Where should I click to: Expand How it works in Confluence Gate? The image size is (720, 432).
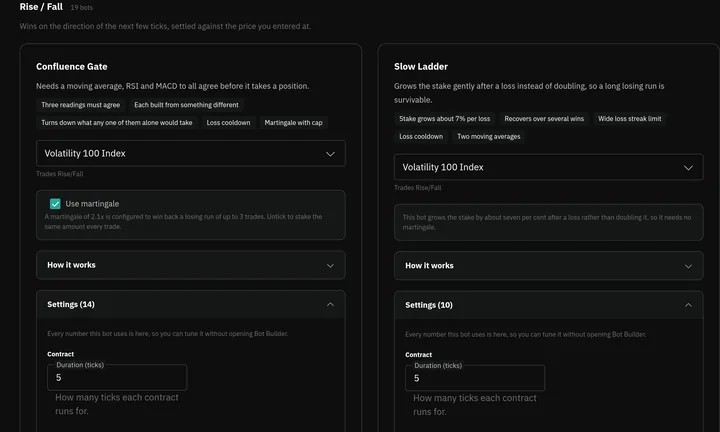click(x=191, y=265)
